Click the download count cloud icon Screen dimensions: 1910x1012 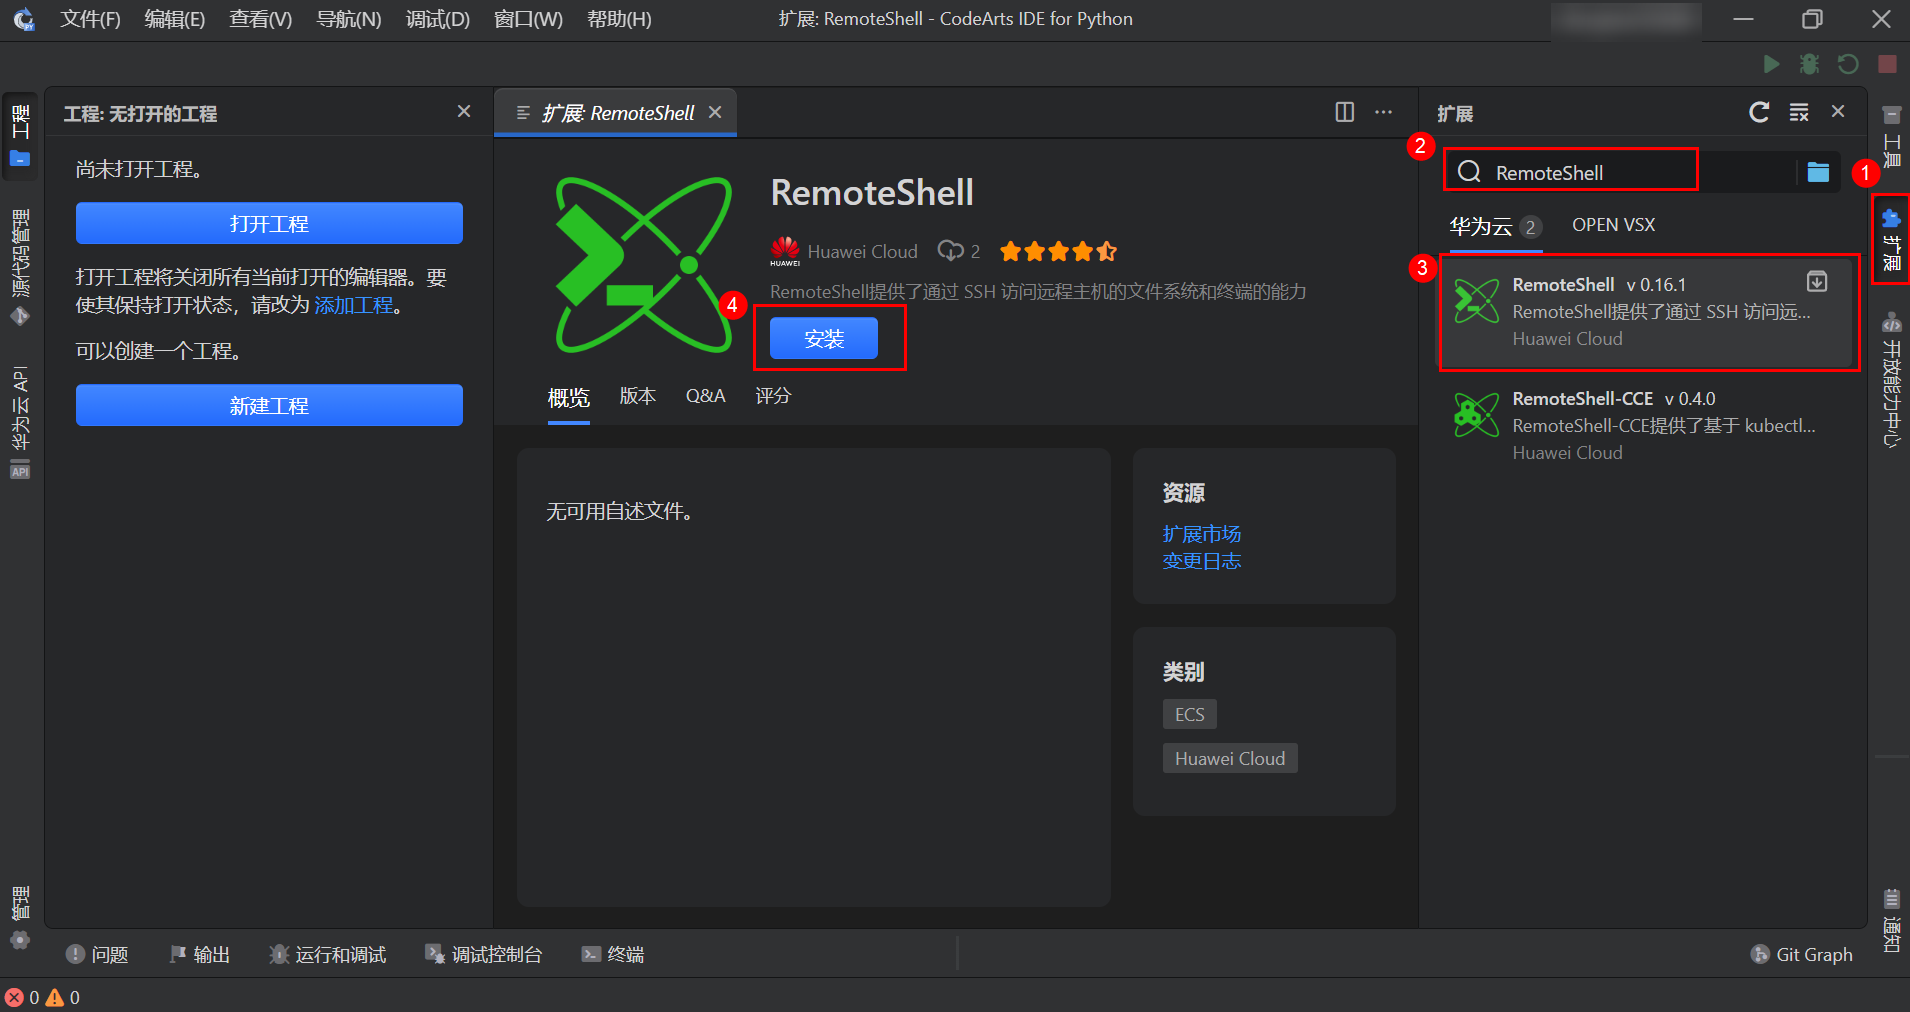point(950,251)
